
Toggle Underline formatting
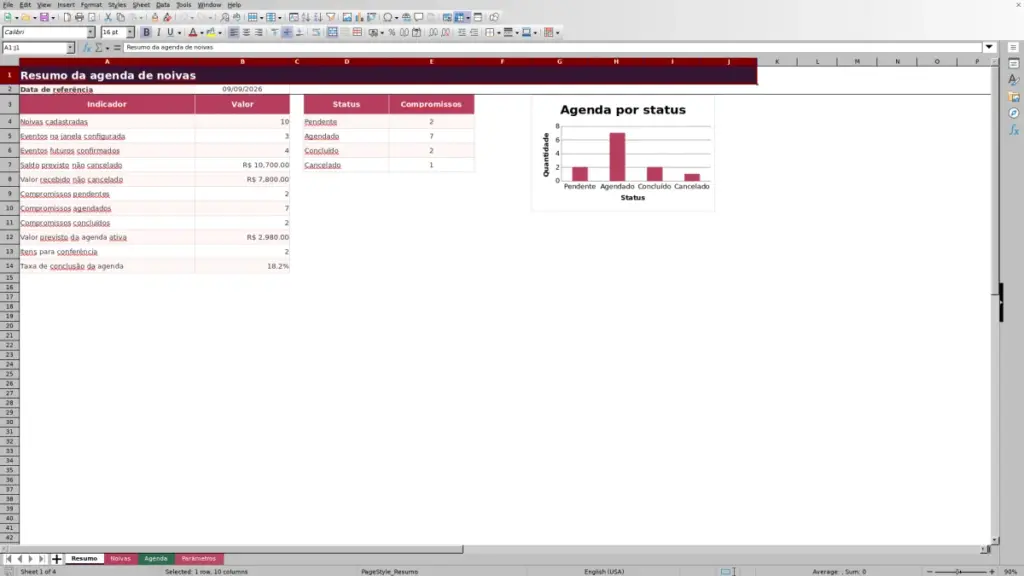[170, 33]
